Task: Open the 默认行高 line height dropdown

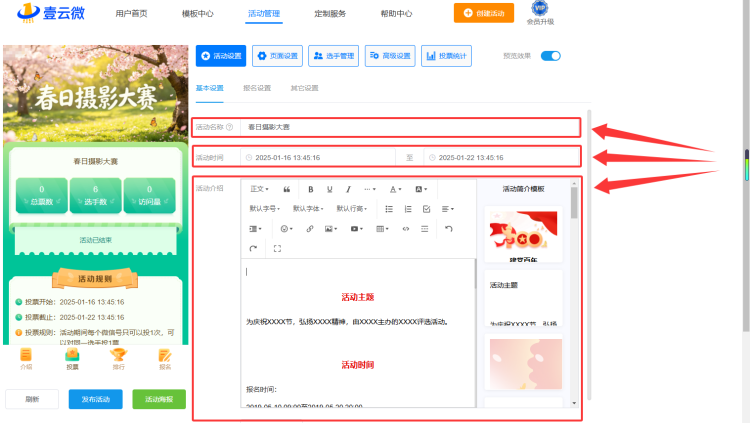Action: click(352, 209)
